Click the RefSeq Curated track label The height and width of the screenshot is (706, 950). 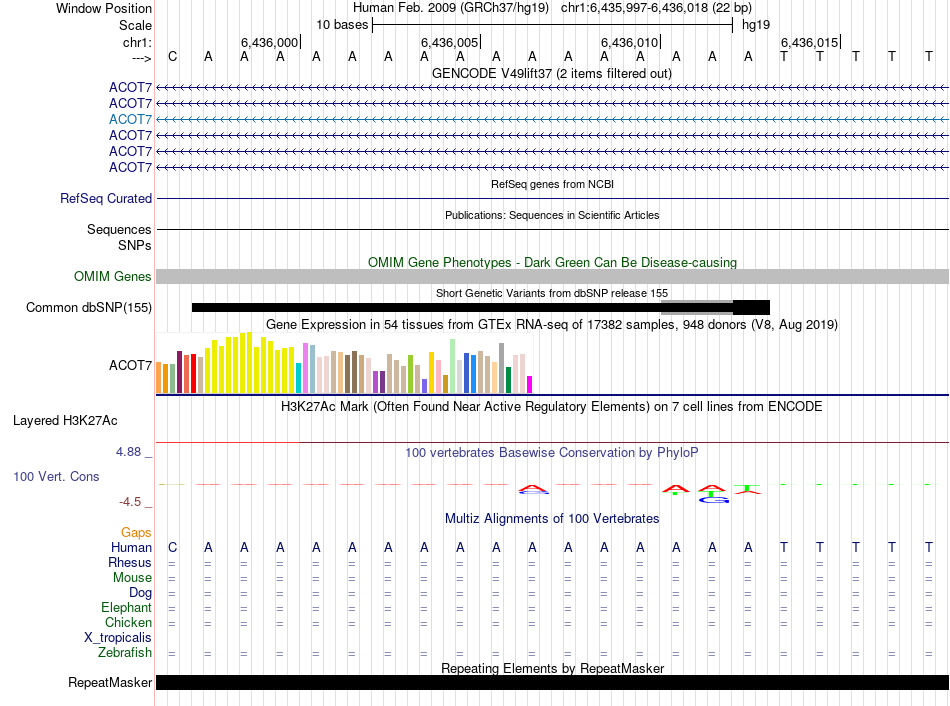pos(105,199)
